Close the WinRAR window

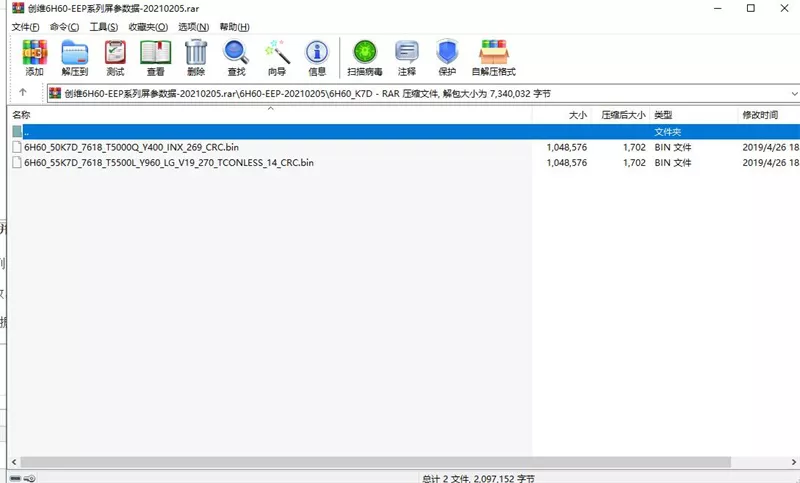pyautogui.click(x=784, y=8)
